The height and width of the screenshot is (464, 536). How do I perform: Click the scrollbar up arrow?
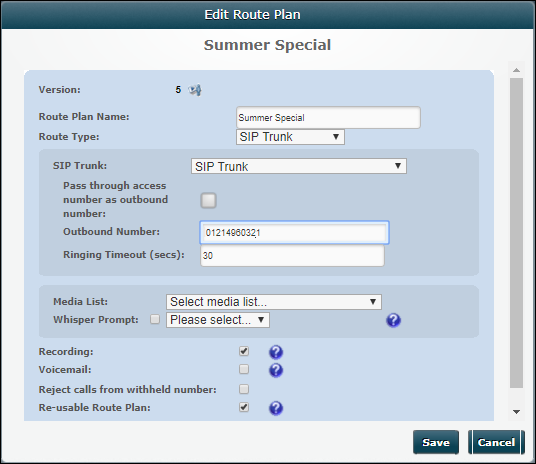tap(516, 70)
